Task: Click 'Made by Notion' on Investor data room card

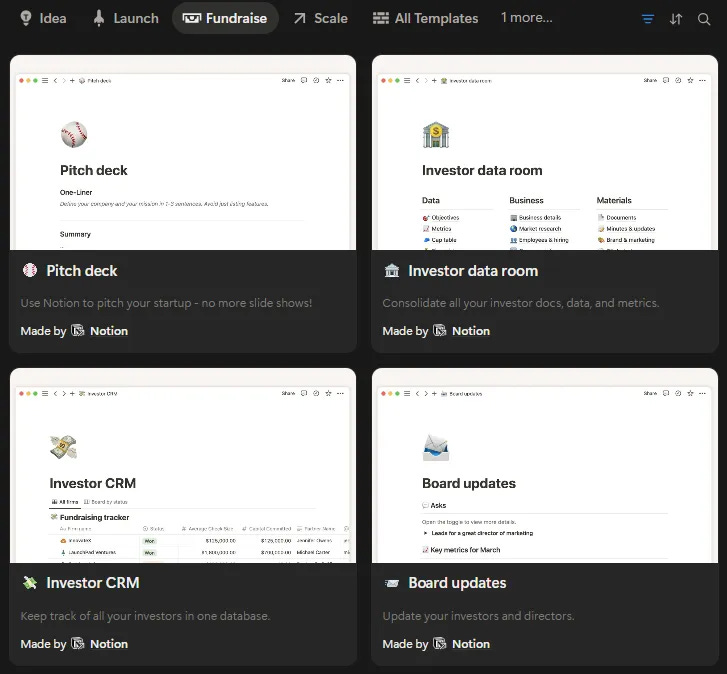Action: 436,331
